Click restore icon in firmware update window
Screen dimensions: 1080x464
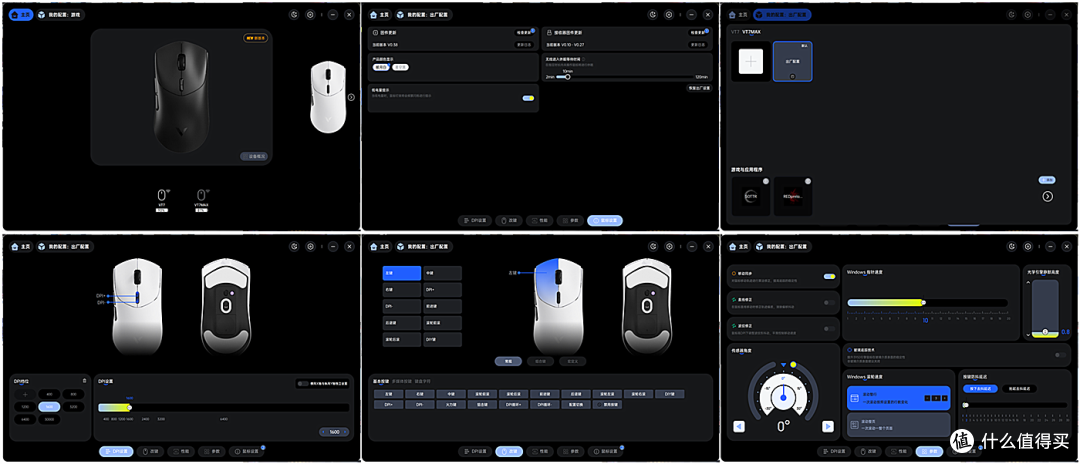(x=652, y=14)
